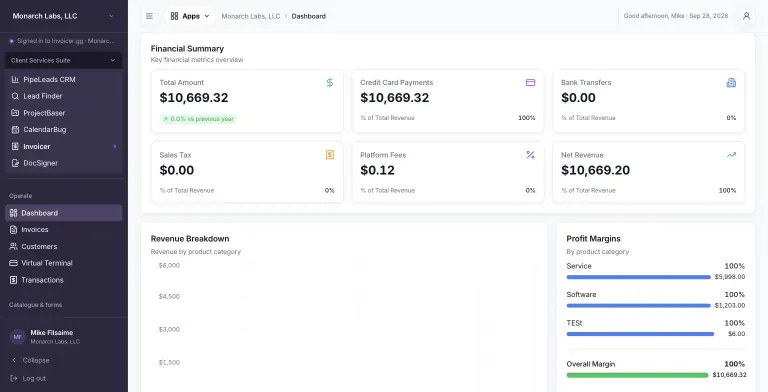768x392 pixels.
Task: Click the Collapse chevron icon
Action: pos(14,360)
